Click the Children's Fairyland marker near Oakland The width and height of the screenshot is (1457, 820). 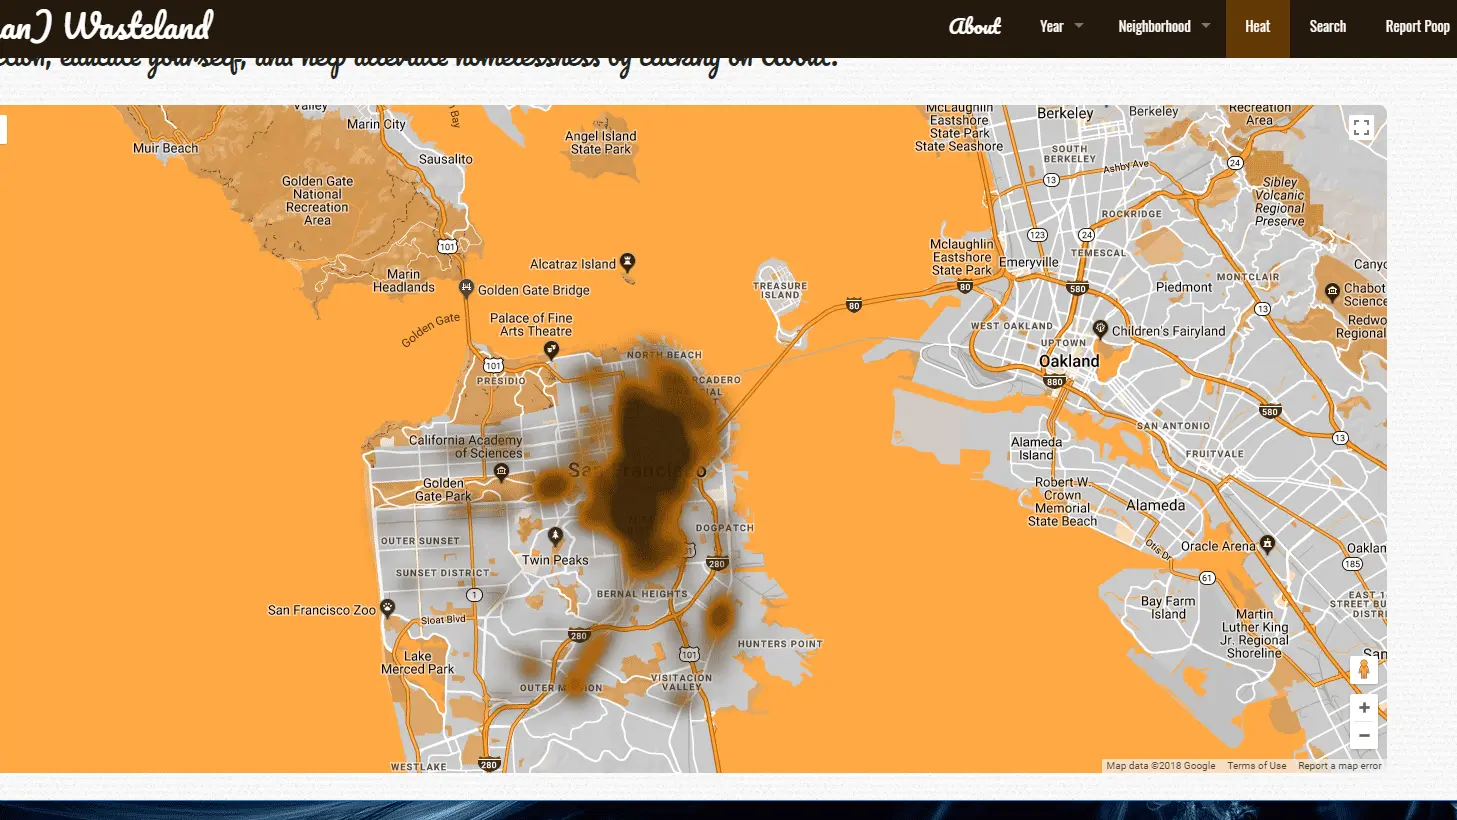(1099, 327)
